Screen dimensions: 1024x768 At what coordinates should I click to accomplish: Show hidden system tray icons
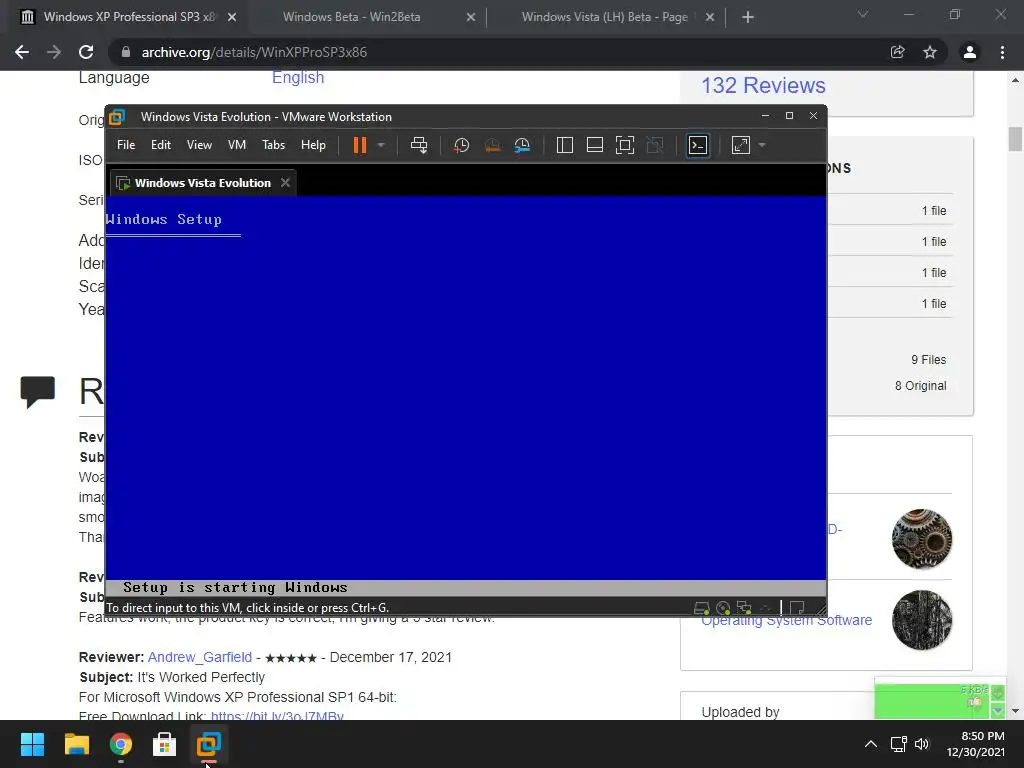click(871, 744)
